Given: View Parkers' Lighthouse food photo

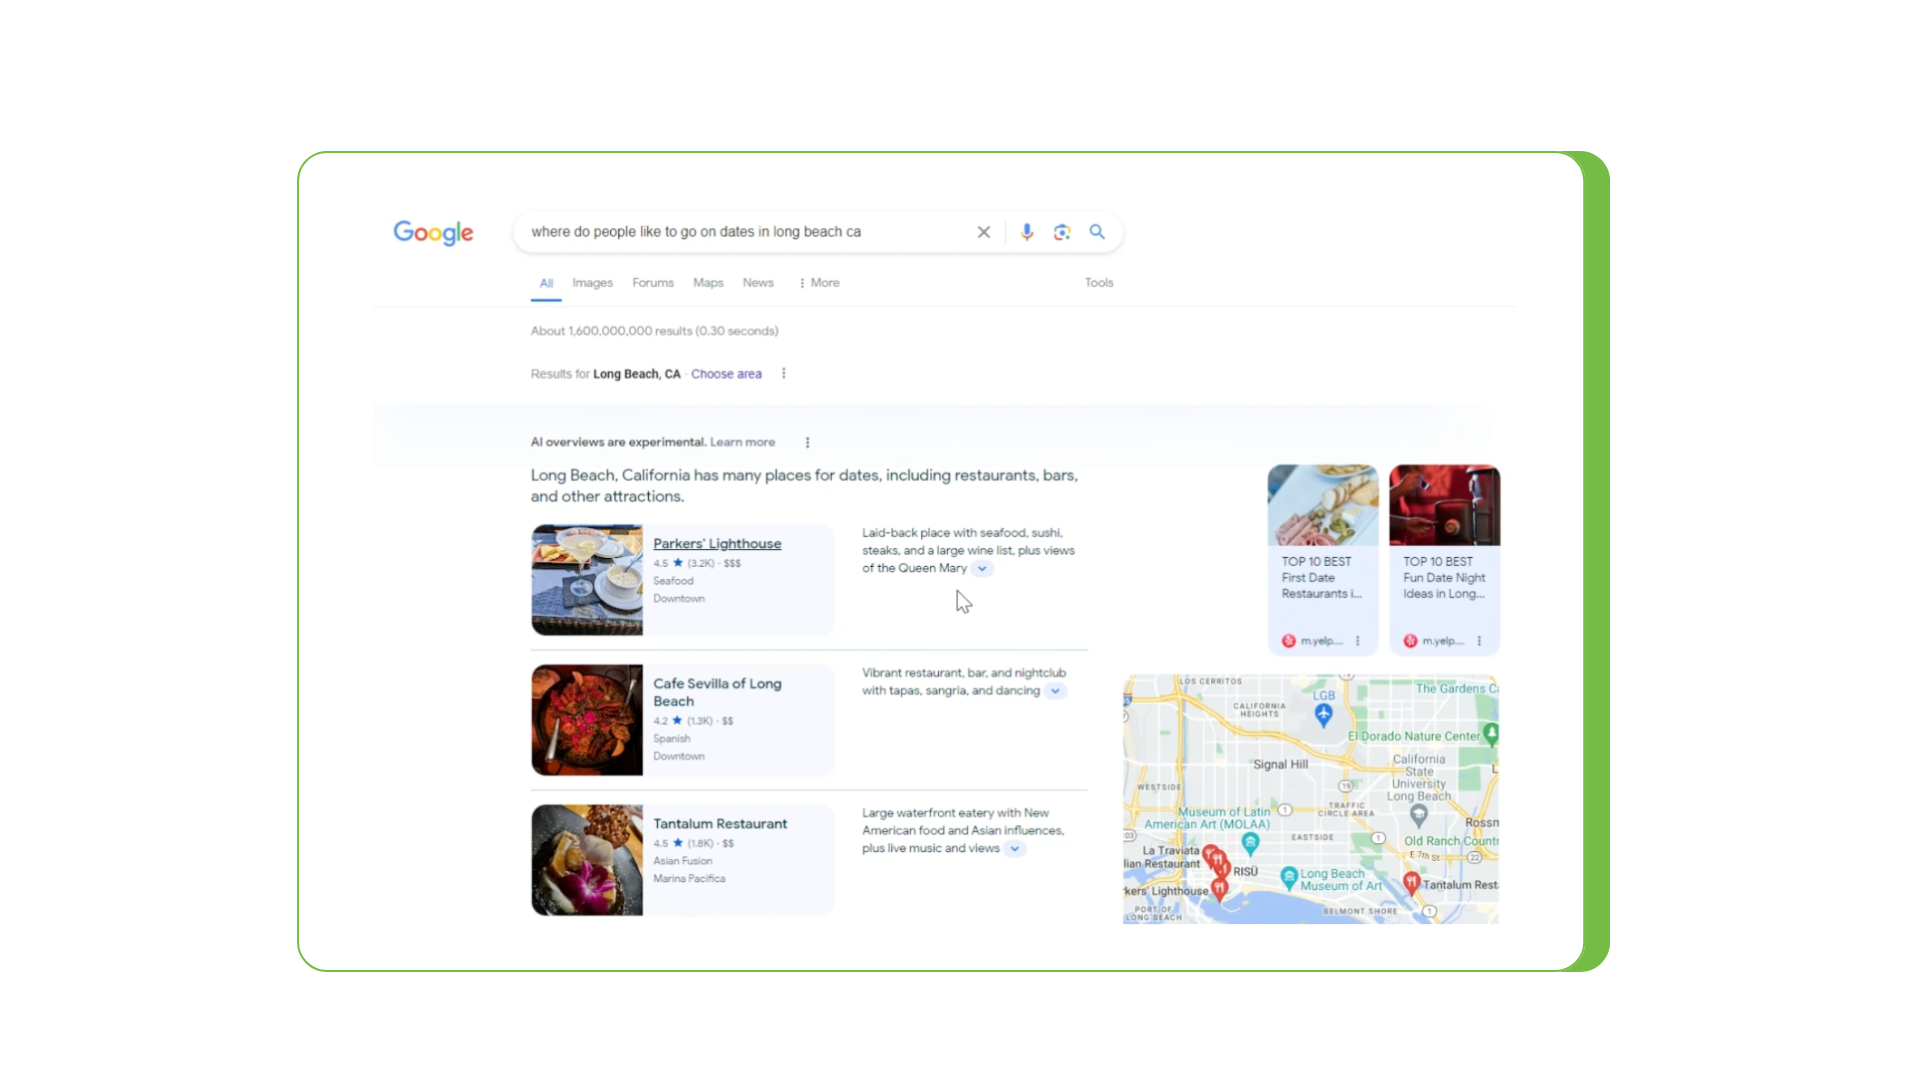Looking at the screenshot, I should 587,580.
